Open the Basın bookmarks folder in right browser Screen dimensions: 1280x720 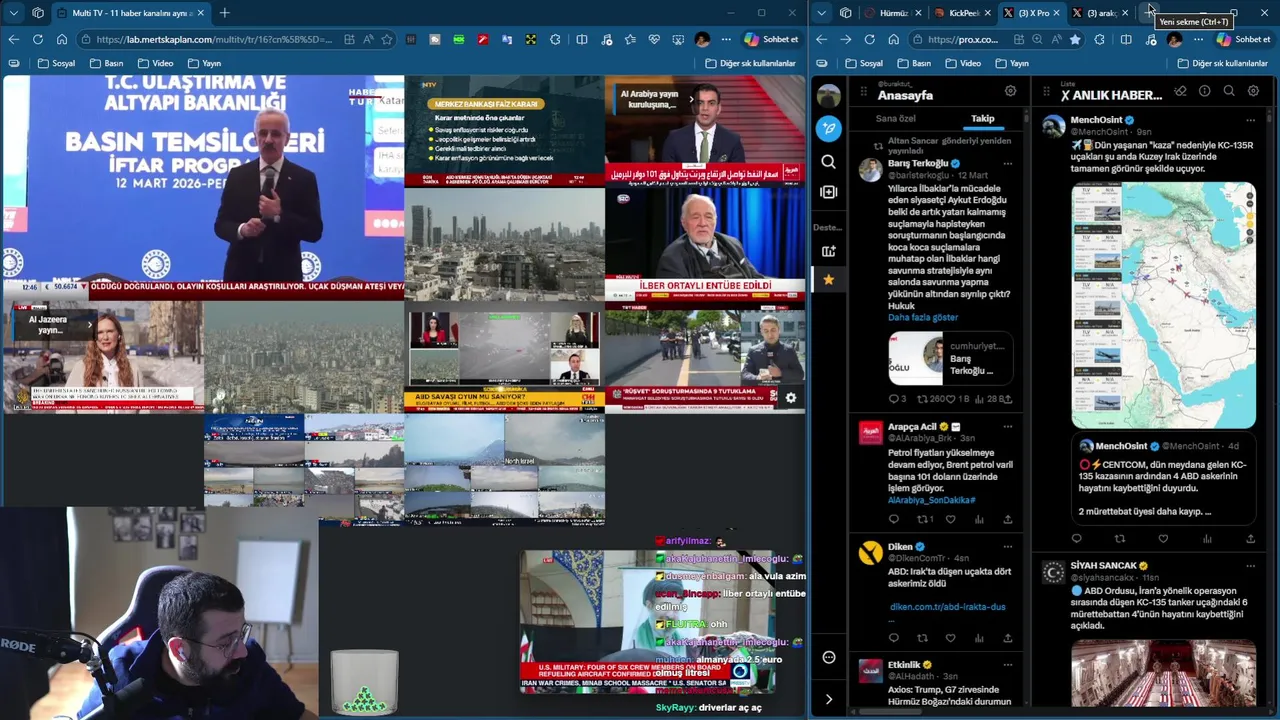(913, 63)
